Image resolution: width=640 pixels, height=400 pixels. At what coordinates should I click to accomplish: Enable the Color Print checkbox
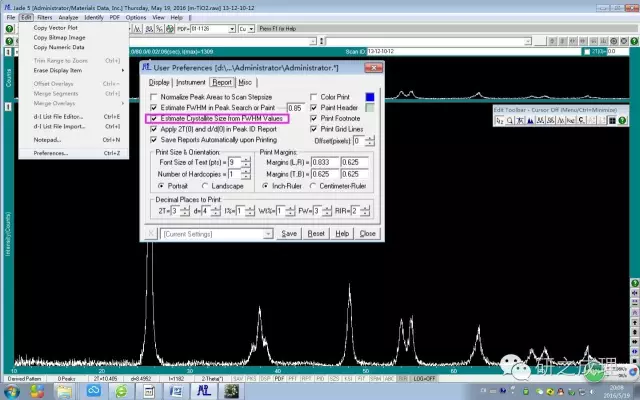(x=313, y=97)
